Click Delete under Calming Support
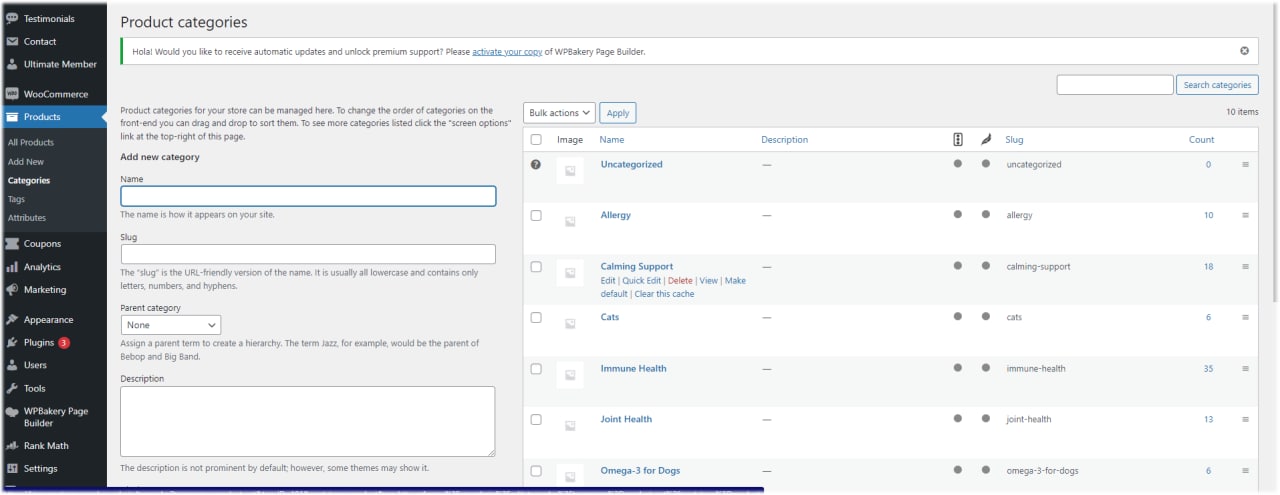This screenshot has height=495, width=1280. [680, 281]
